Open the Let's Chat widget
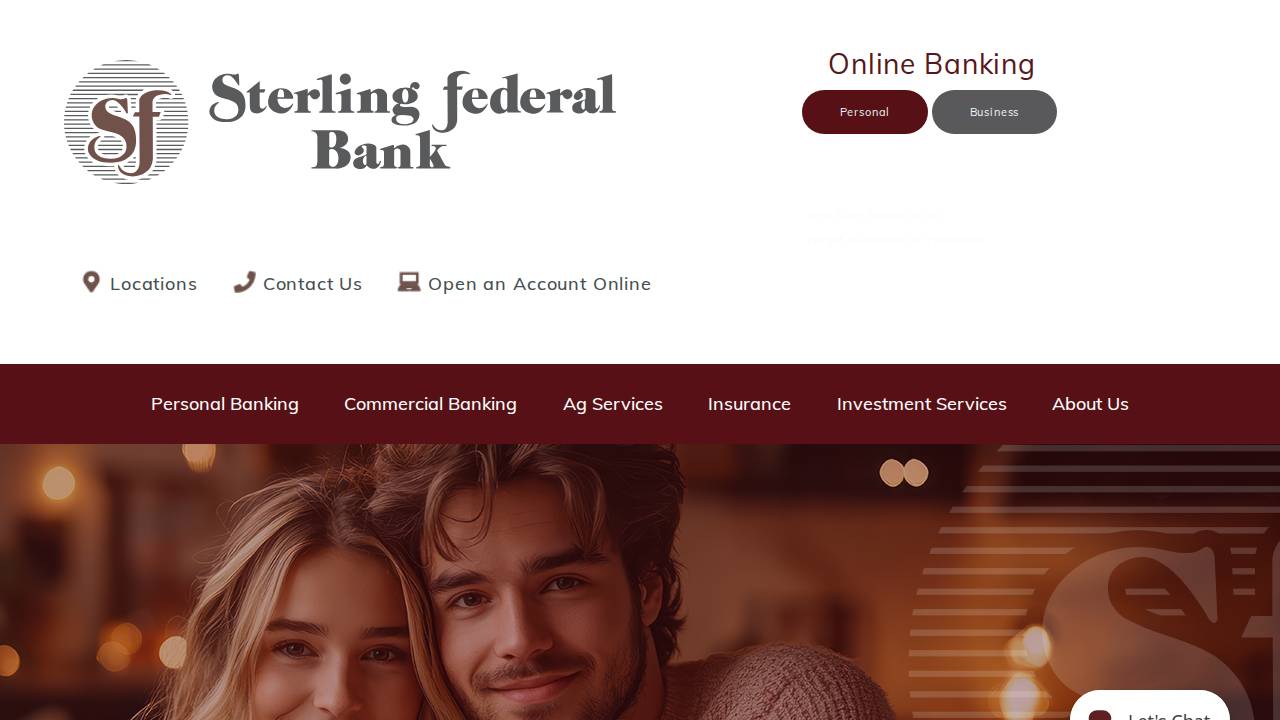Viewport: 1280px width, 720px height. coord(1150,706)
